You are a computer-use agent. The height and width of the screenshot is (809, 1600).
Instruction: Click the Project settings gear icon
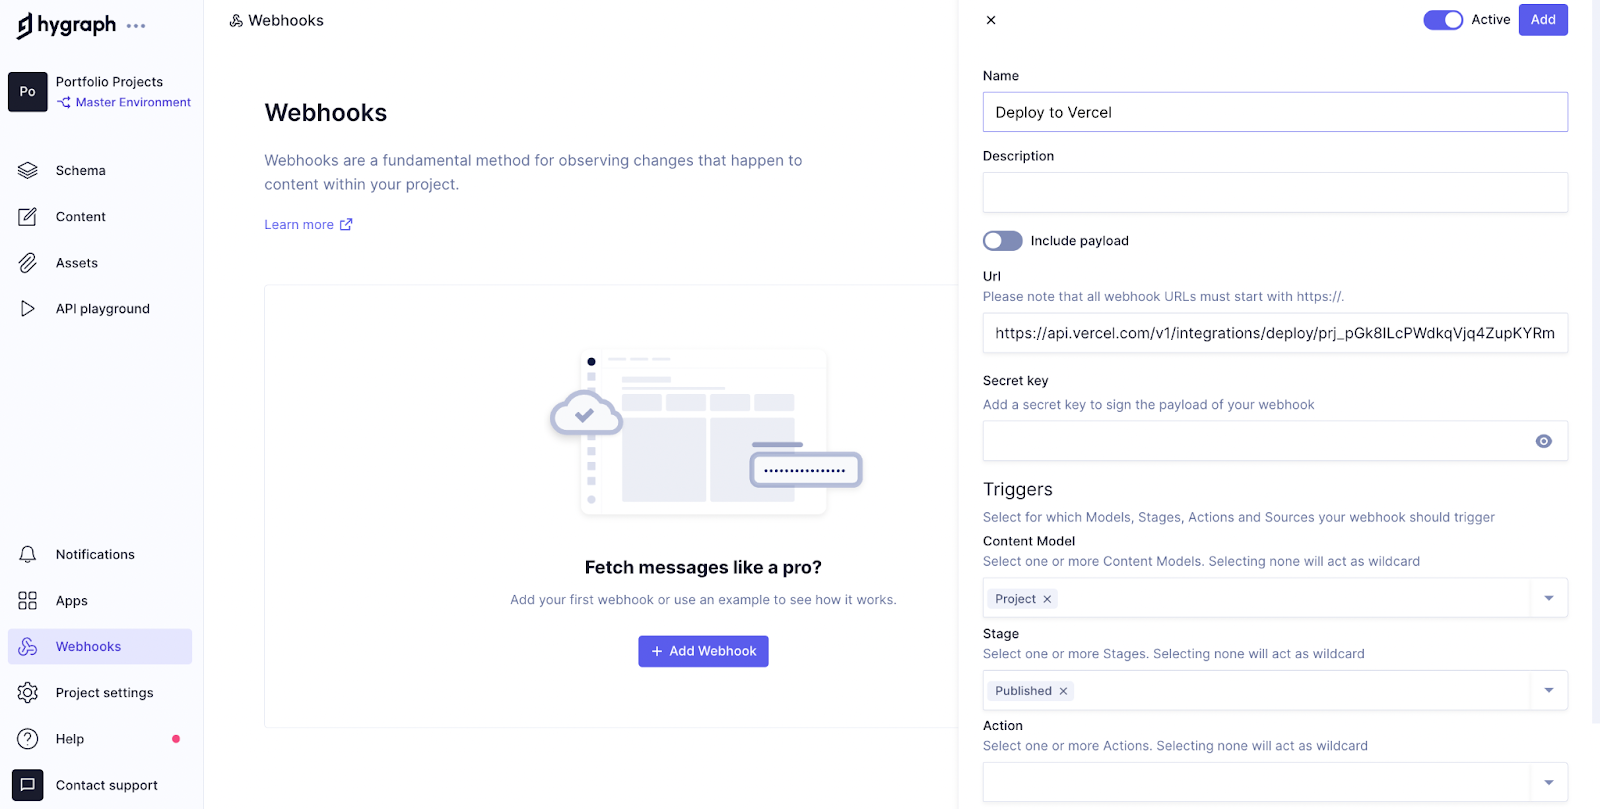pos(28,693)
